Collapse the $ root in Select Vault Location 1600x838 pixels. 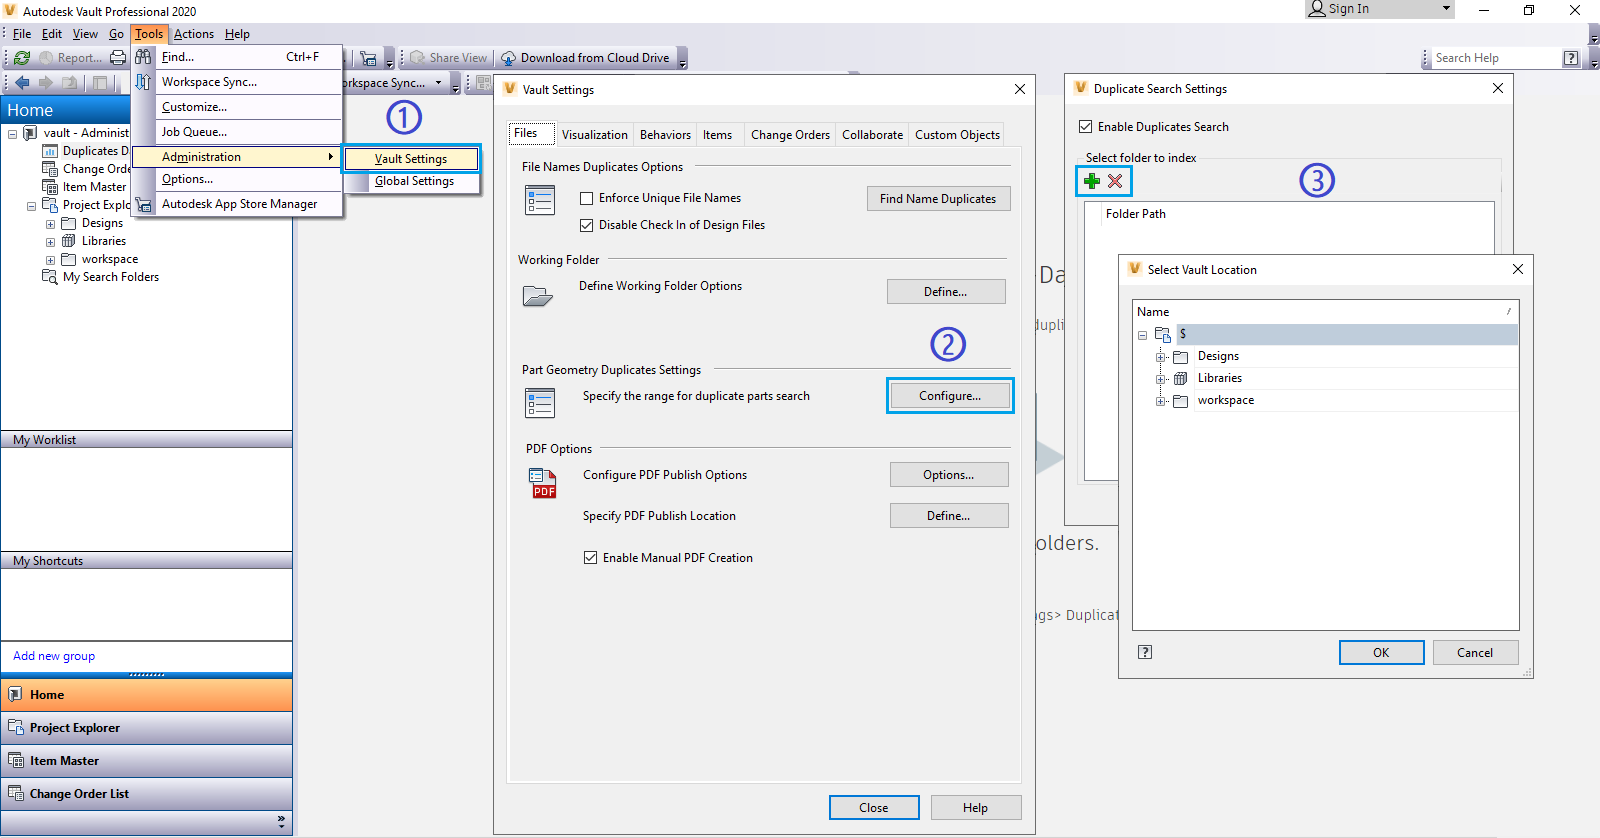1142,335
